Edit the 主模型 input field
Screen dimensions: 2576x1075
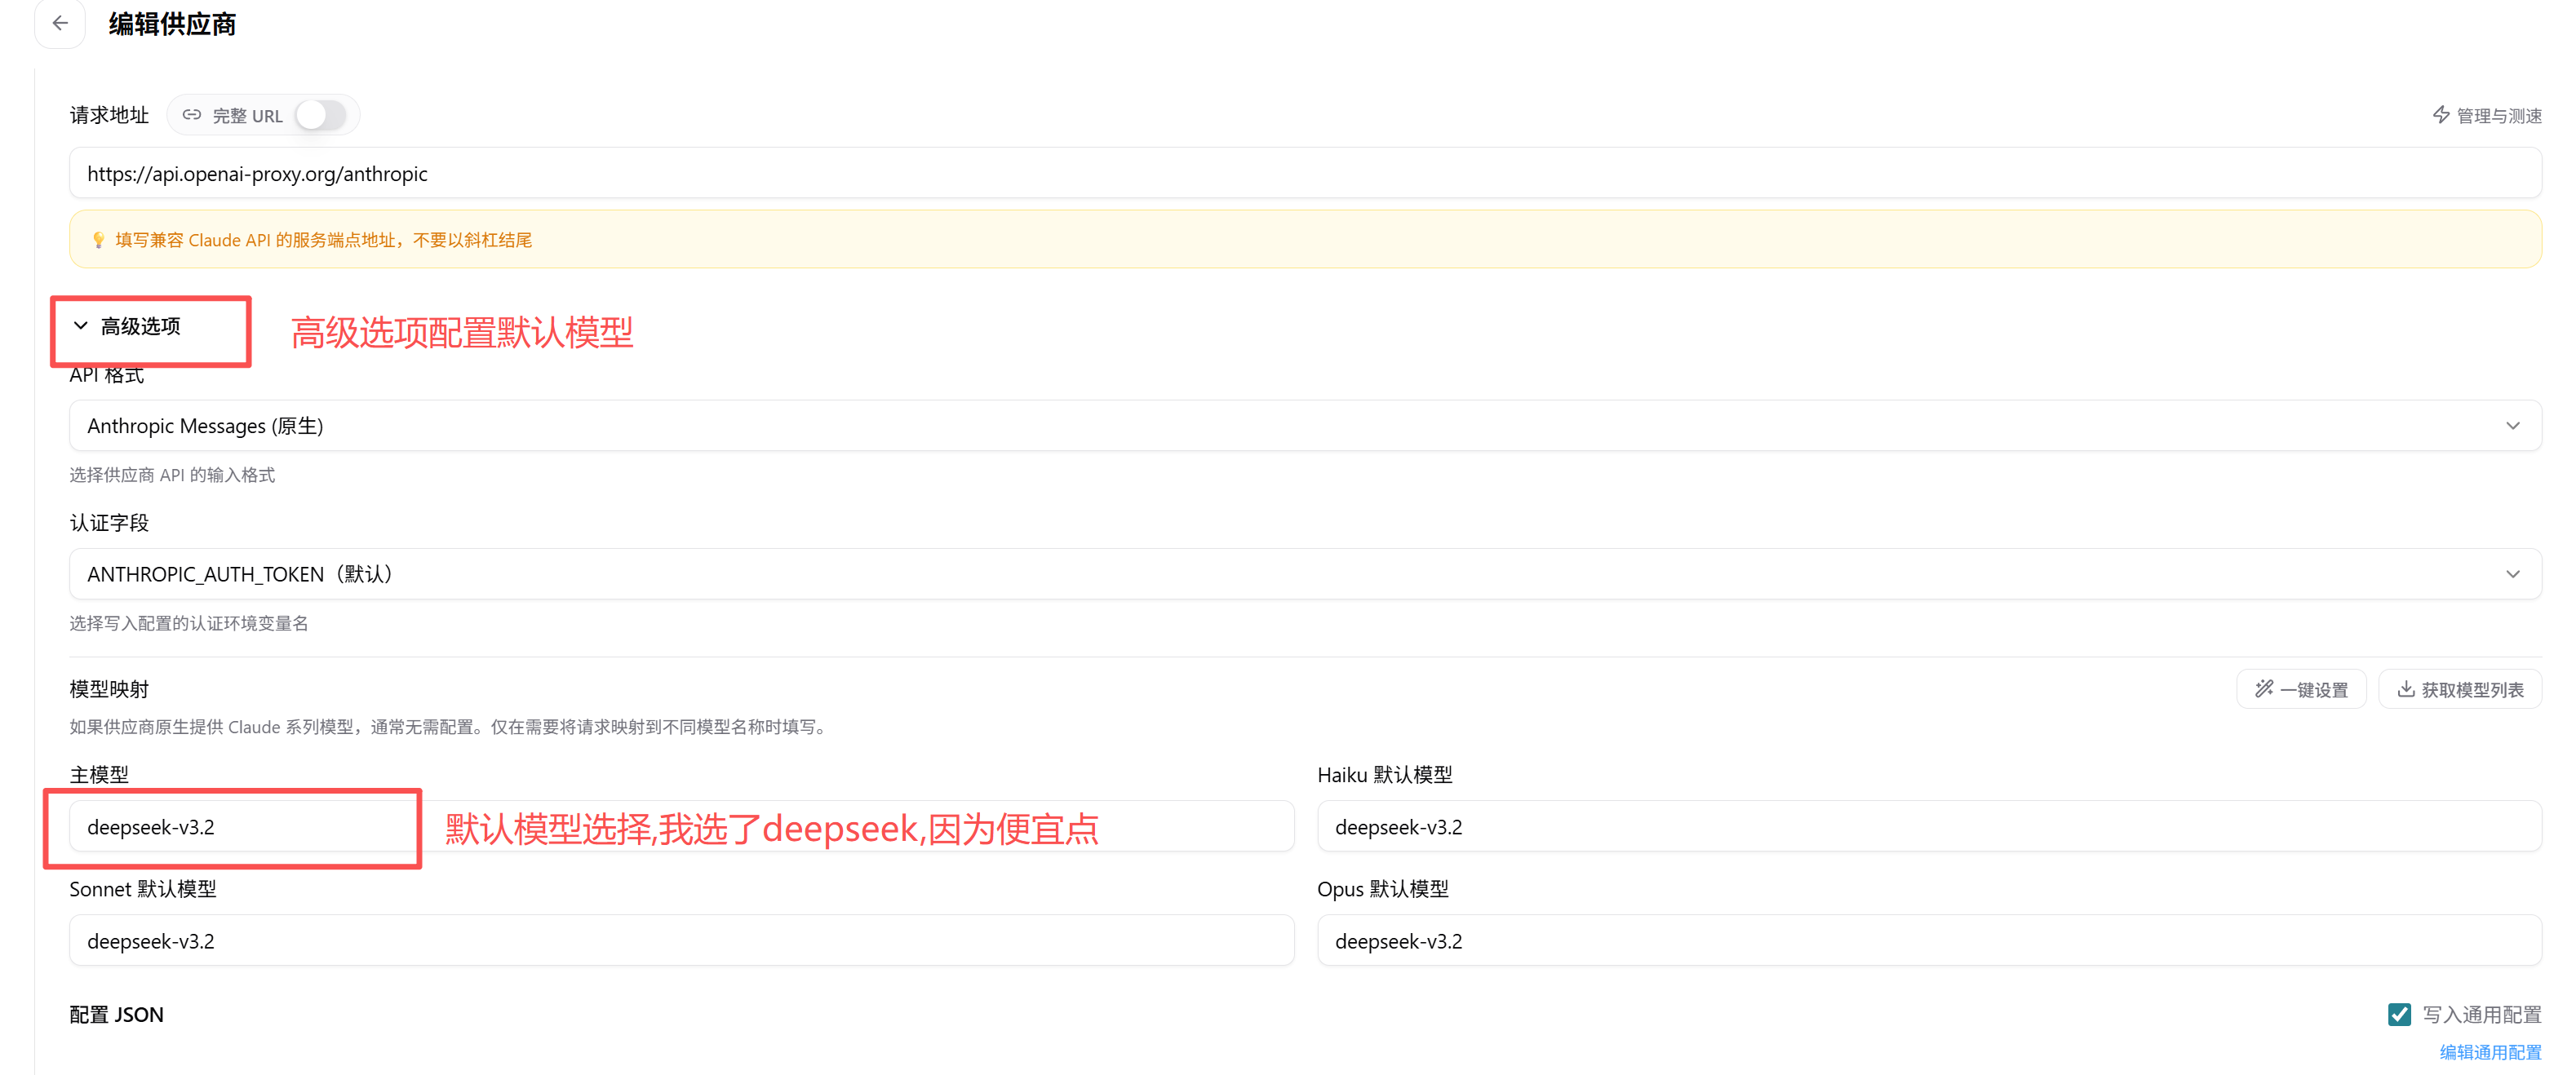681,827
